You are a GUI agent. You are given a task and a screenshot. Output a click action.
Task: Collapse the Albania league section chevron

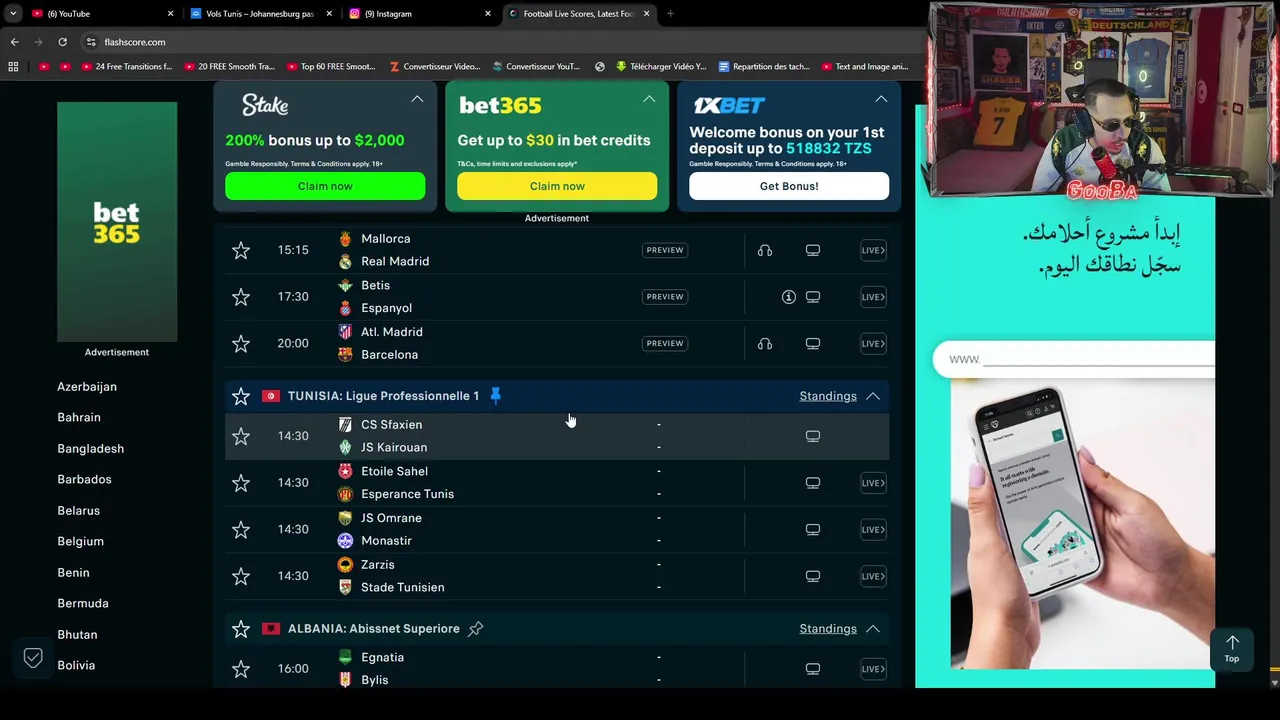pyautogui.click(x=873, y=629)
